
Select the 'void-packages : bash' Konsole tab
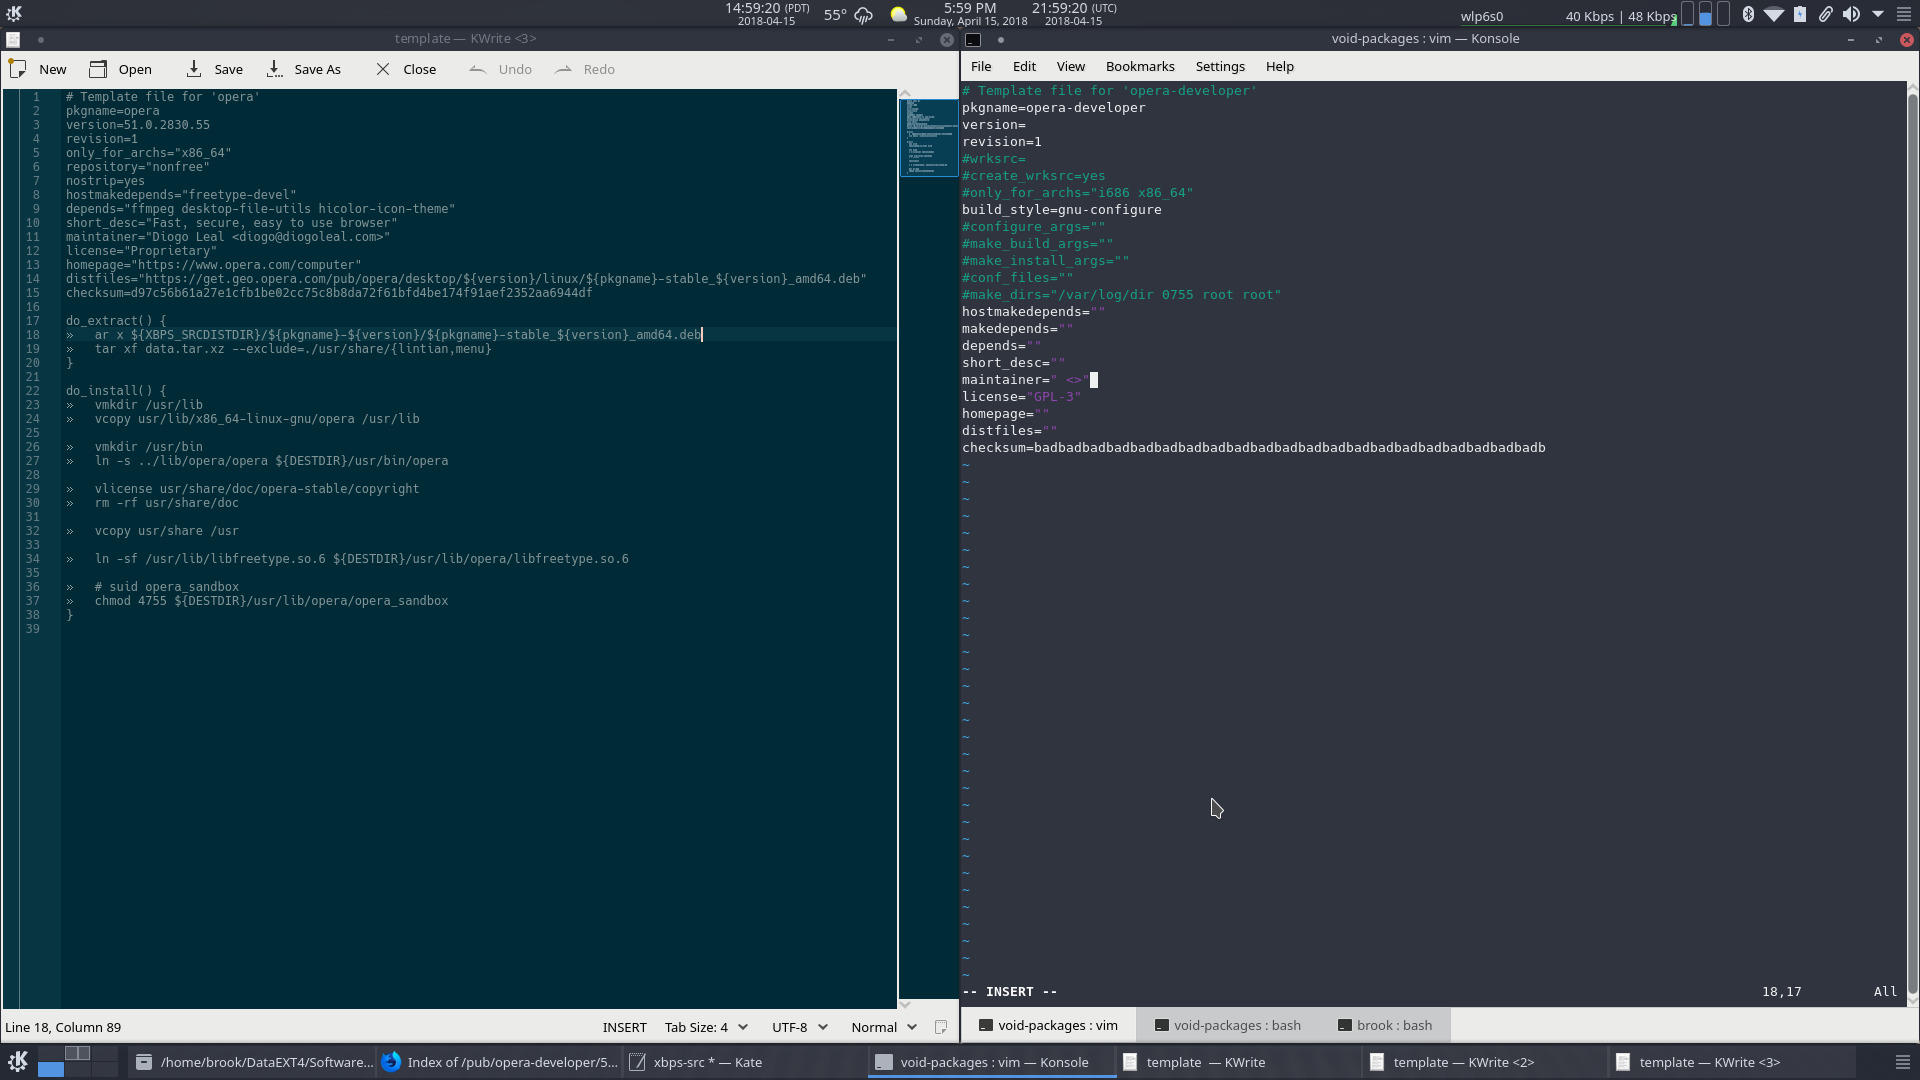(x=1227, y=1025)
